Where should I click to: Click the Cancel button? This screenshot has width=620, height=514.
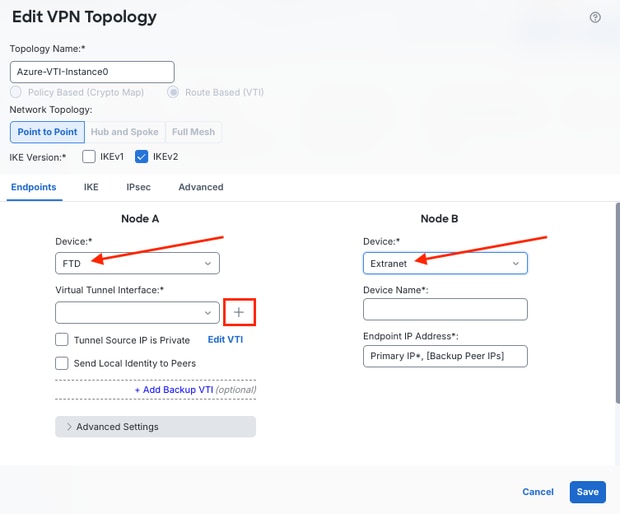point(538,492)
